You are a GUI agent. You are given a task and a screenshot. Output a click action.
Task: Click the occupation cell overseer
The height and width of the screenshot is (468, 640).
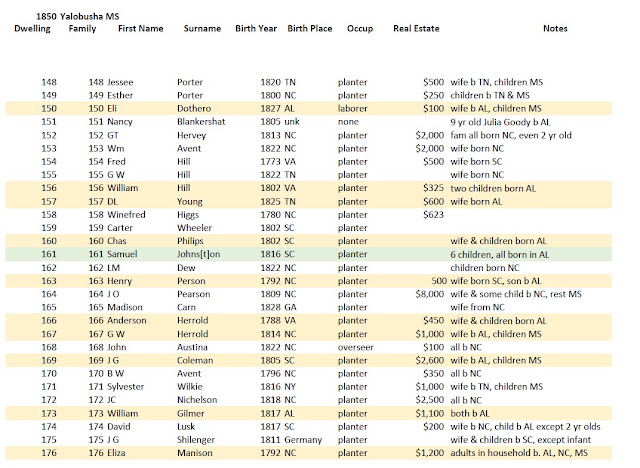pos(356,347)
